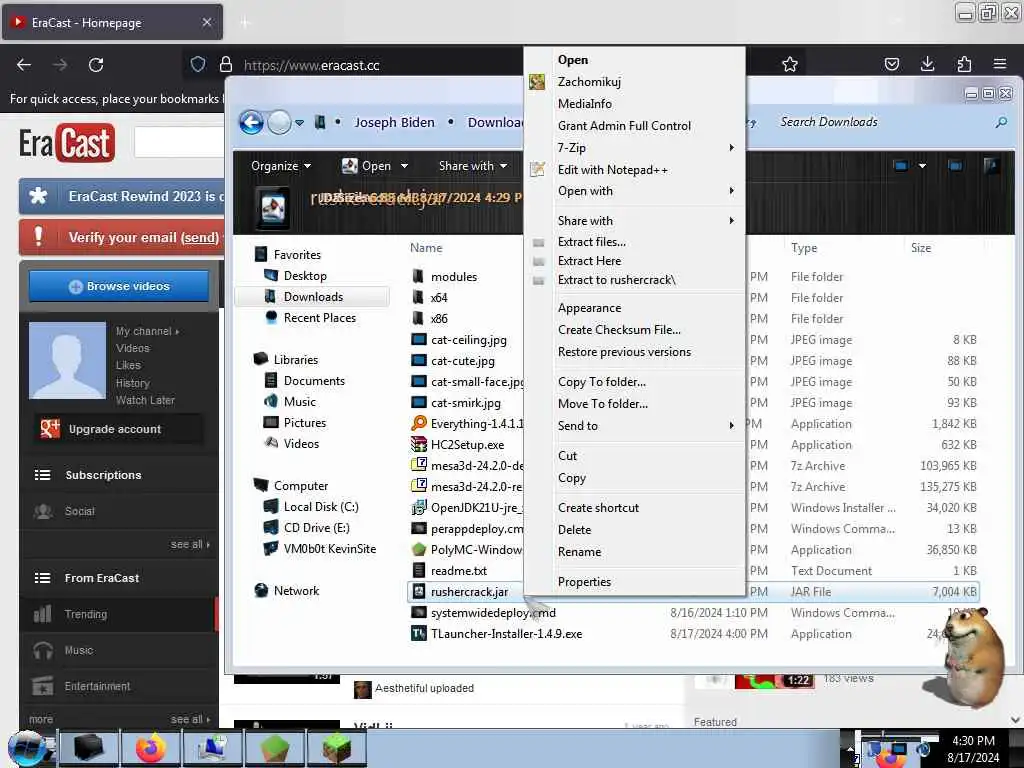Select Create Checksum File...
The height and width of the screenshot is (768, 1024).
pyautogui.click(x=619, y=330)
